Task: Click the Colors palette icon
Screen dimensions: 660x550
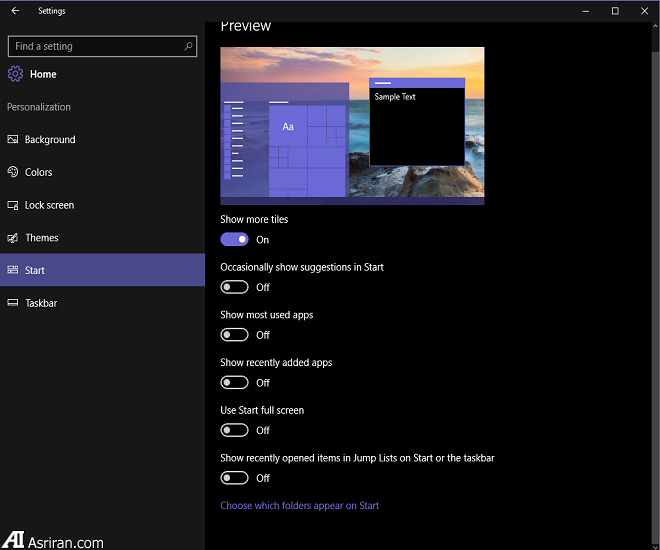Action: [13, 172]
